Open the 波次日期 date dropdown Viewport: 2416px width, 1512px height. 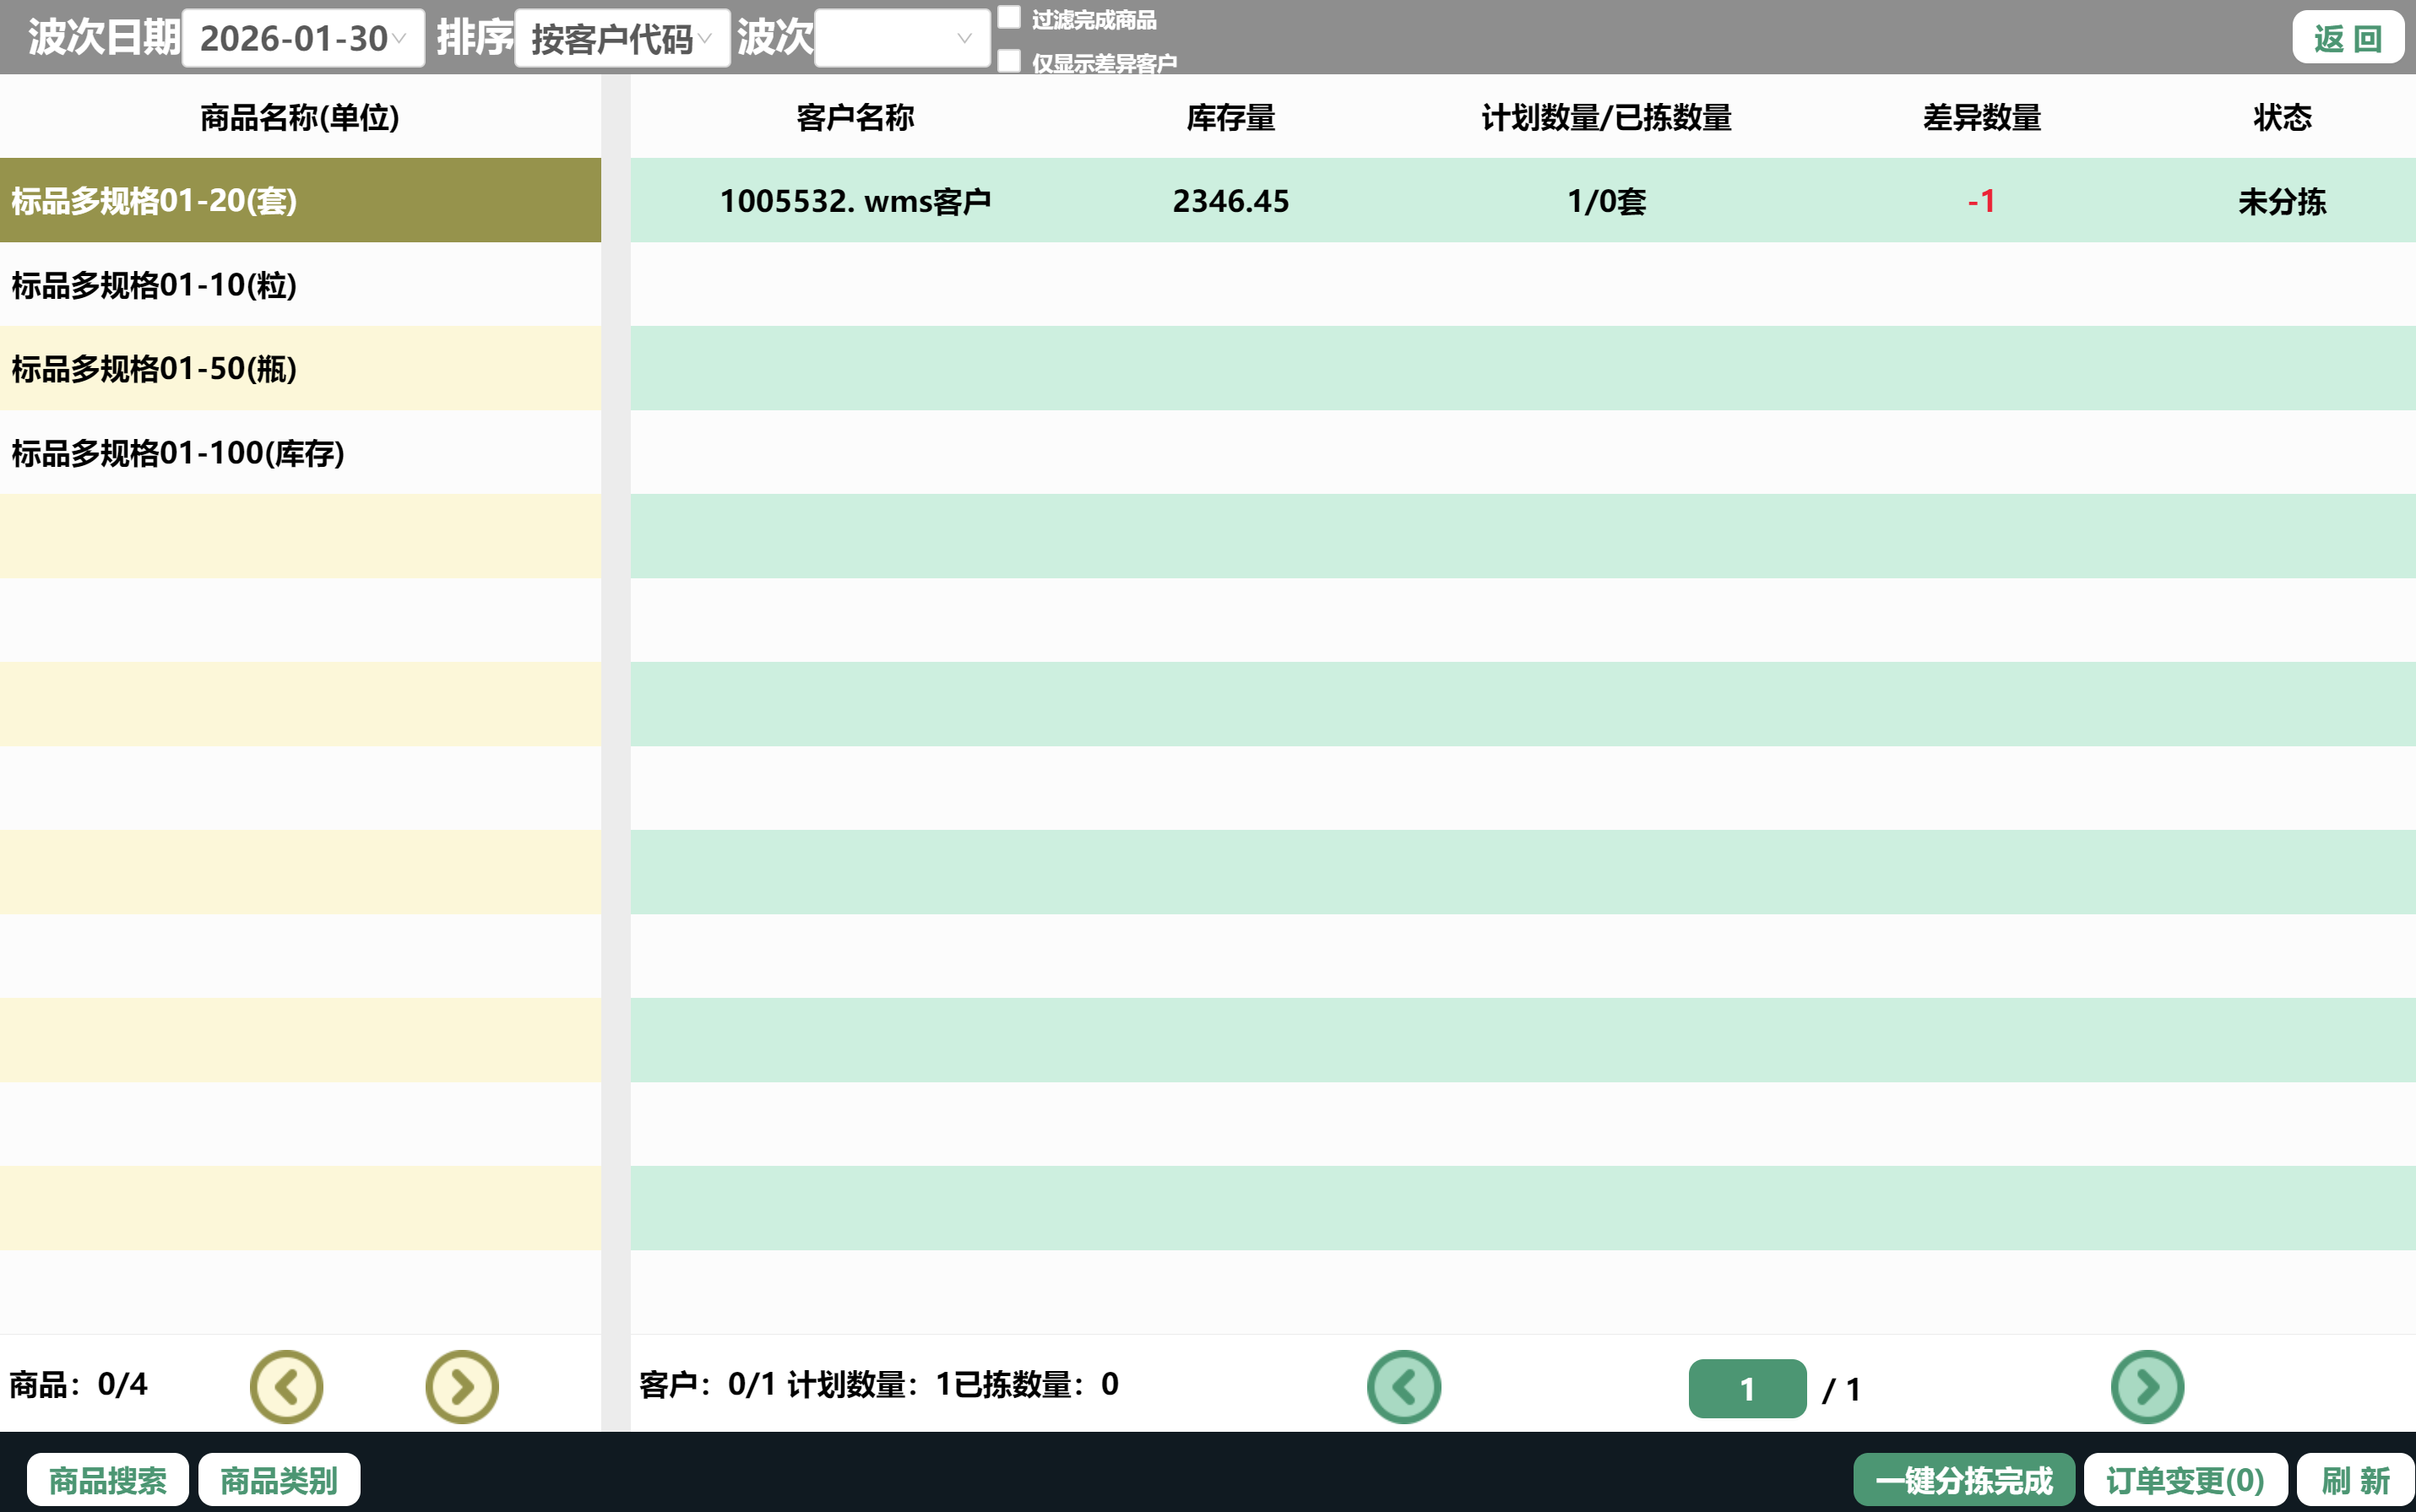(x=303, y=39)
